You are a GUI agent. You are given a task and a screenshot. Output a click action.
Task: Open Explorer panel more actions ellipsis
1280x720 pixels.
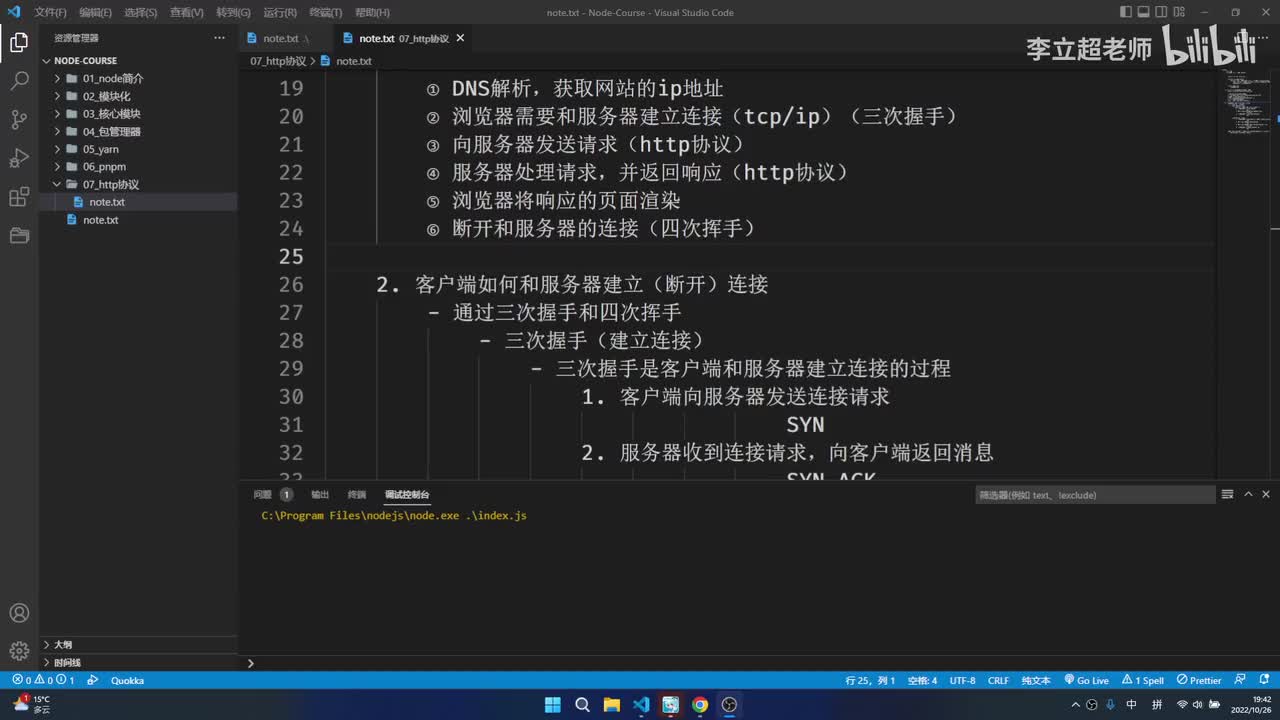point(219,38)
